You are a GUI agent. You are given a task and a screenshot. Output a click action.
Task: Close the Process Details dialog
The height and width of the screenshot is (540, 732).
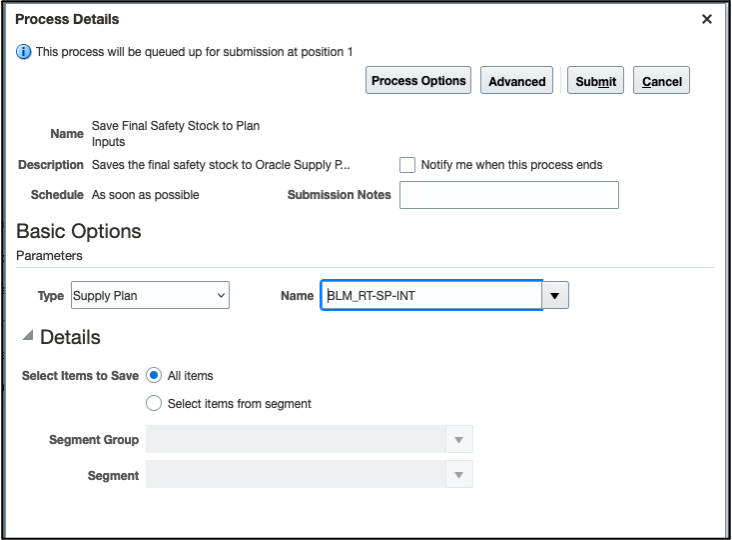coord(707,19)
